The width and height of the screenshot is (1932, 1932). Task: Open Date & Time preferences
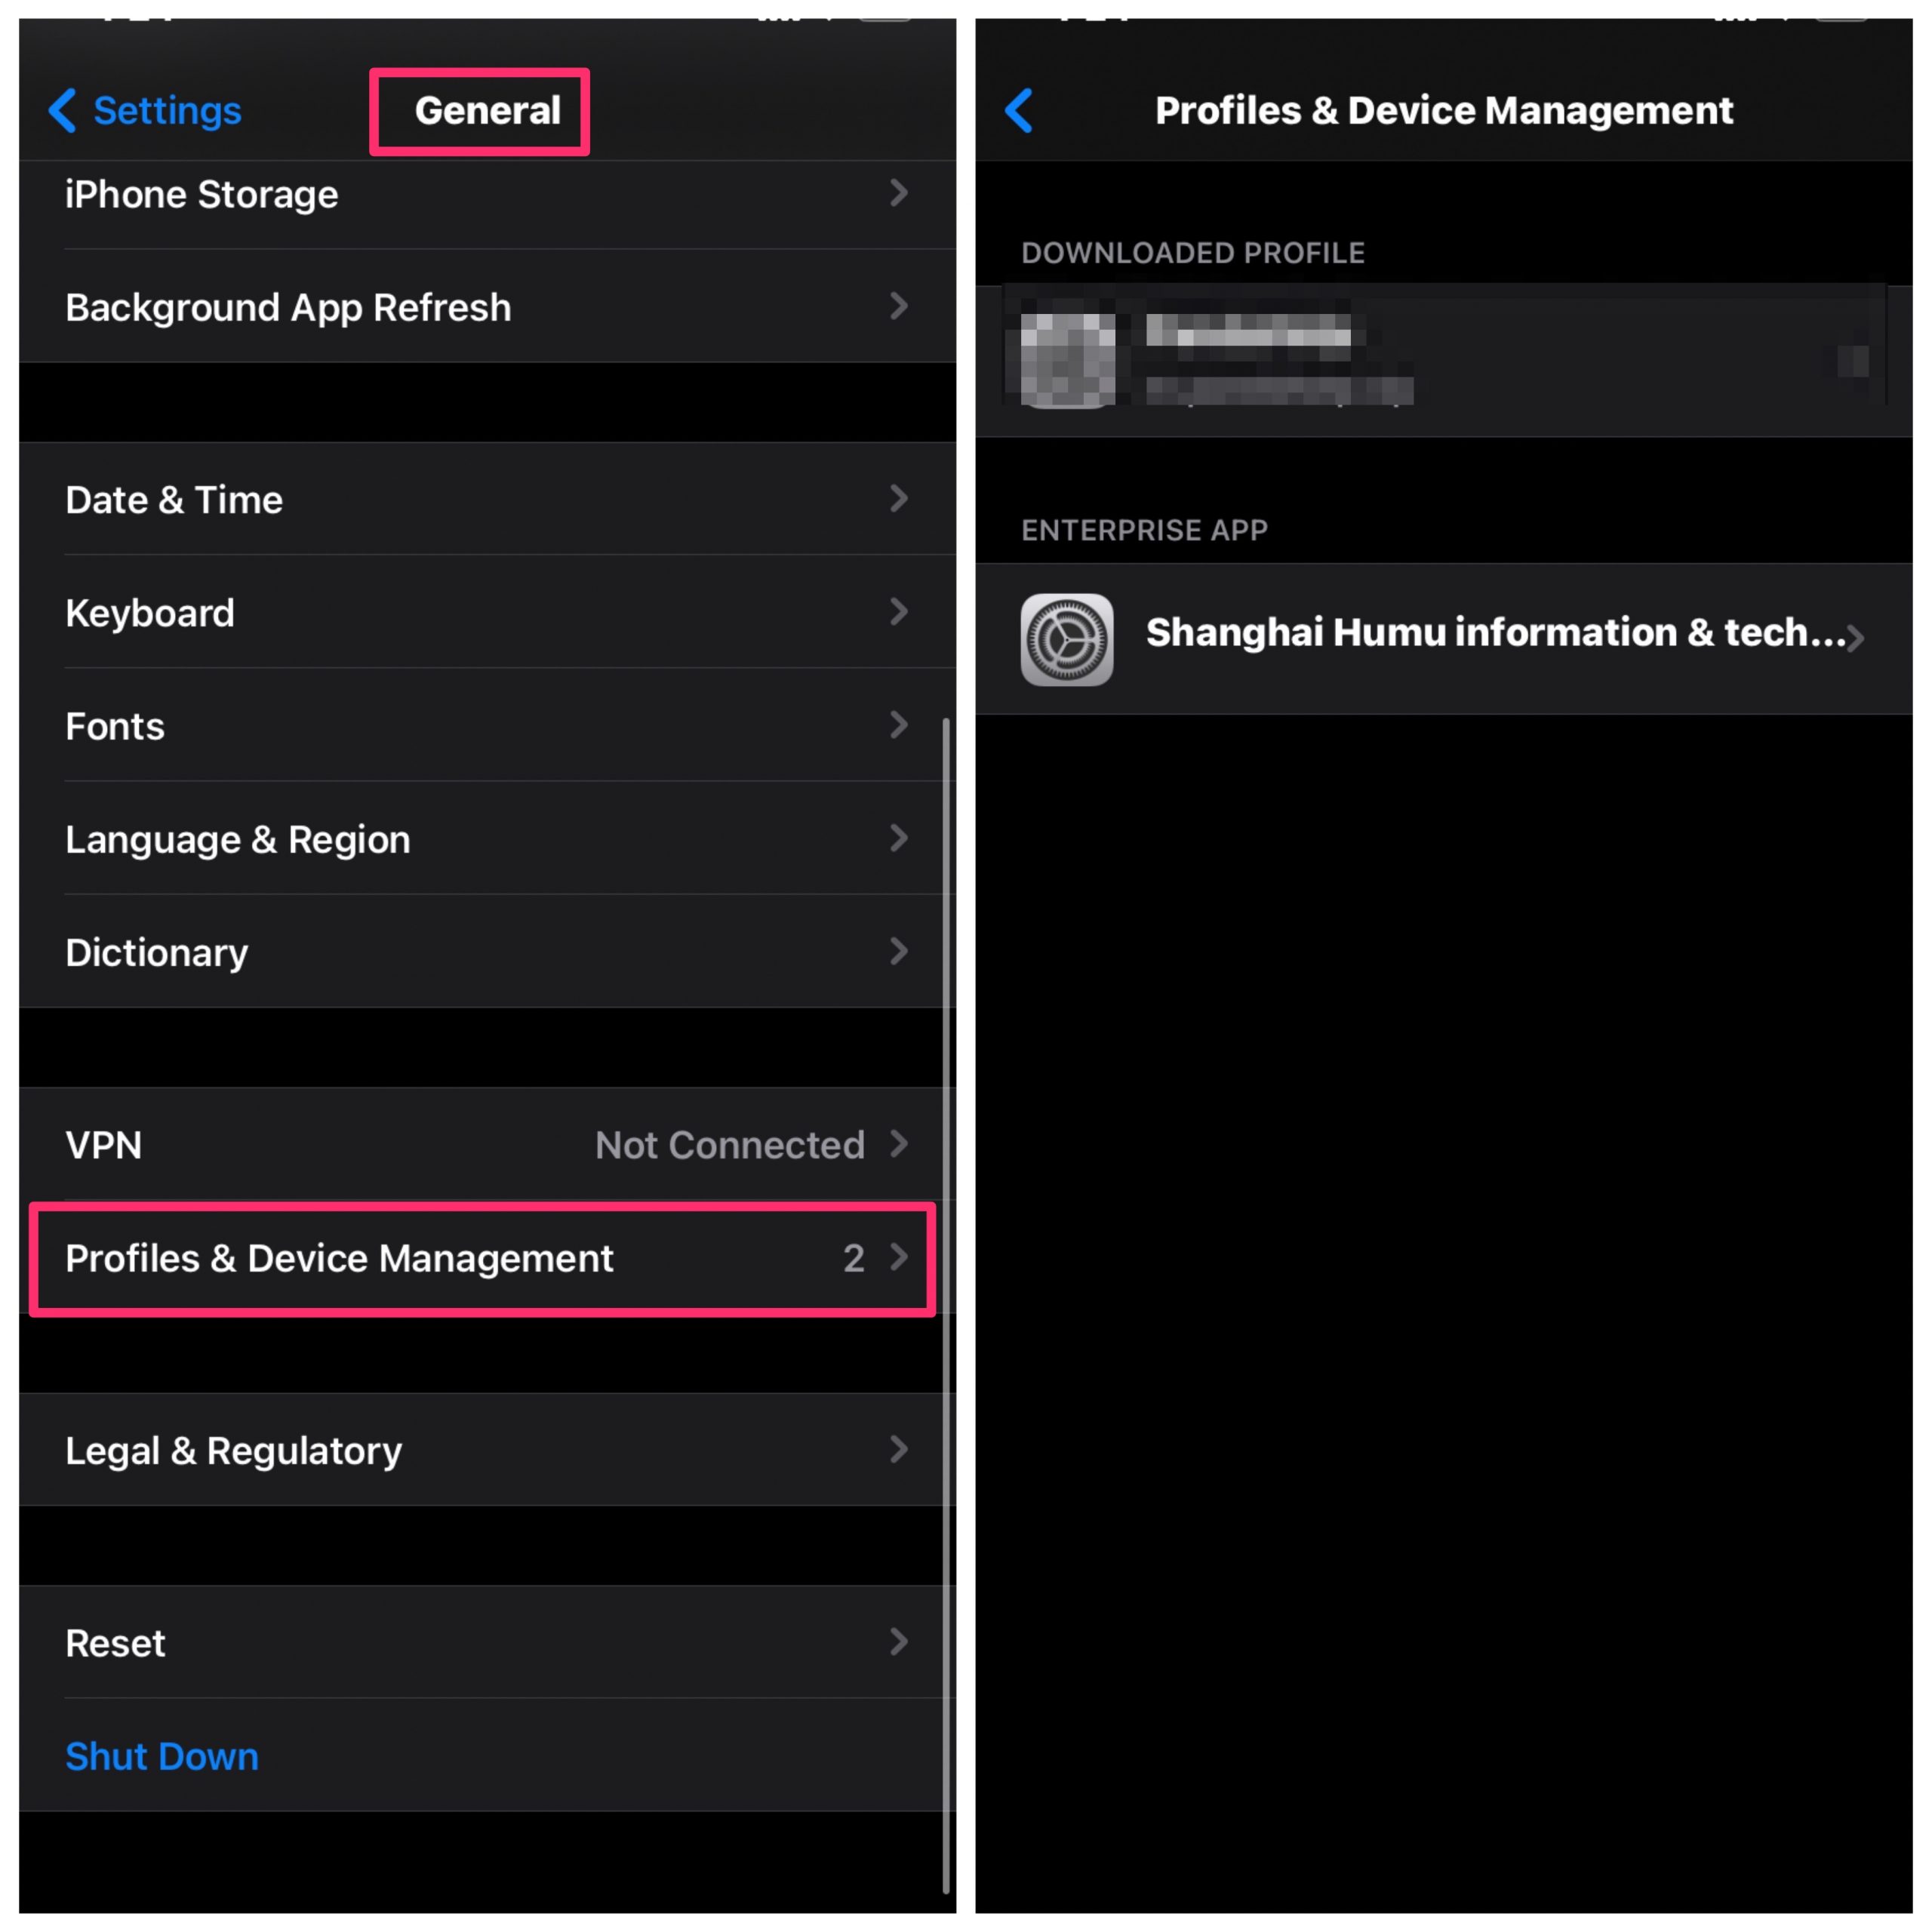(481, 499)
